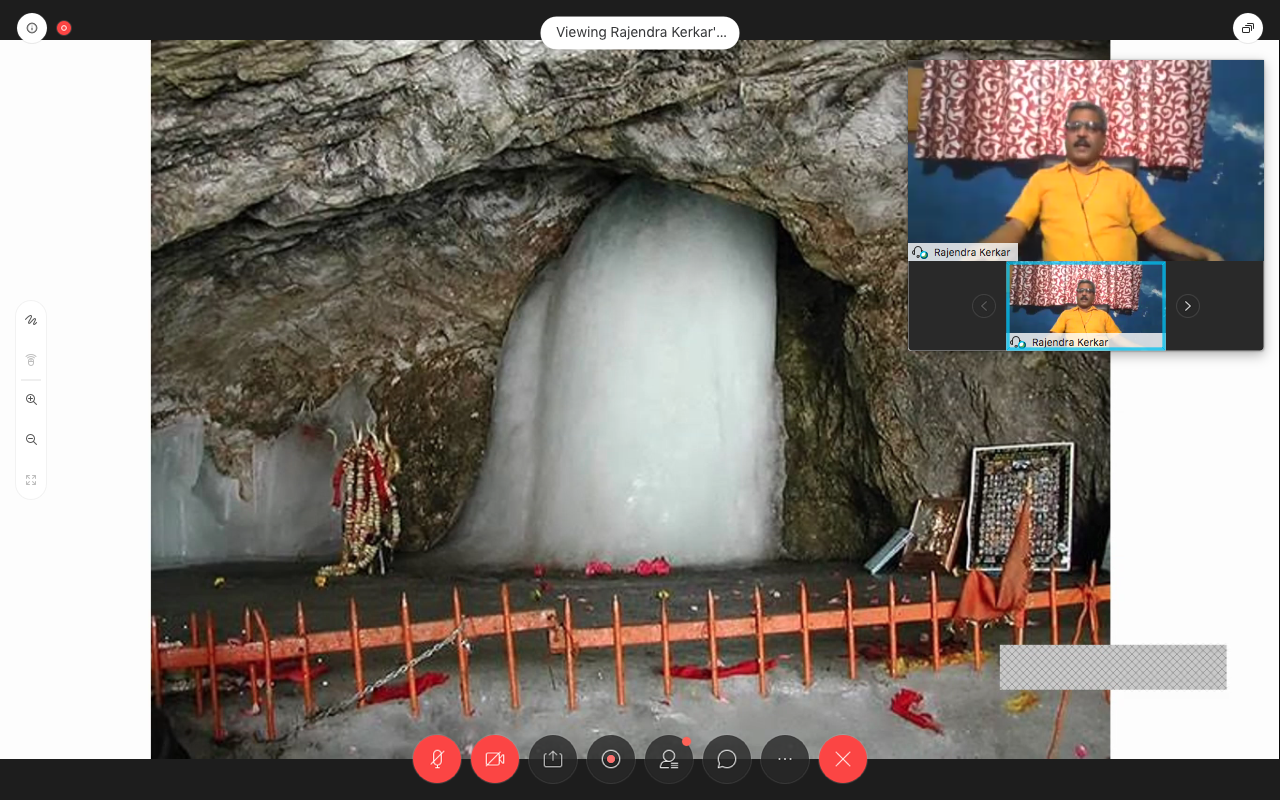Open the participants panel
This screenshot has width=1280, height=800.
669,759
